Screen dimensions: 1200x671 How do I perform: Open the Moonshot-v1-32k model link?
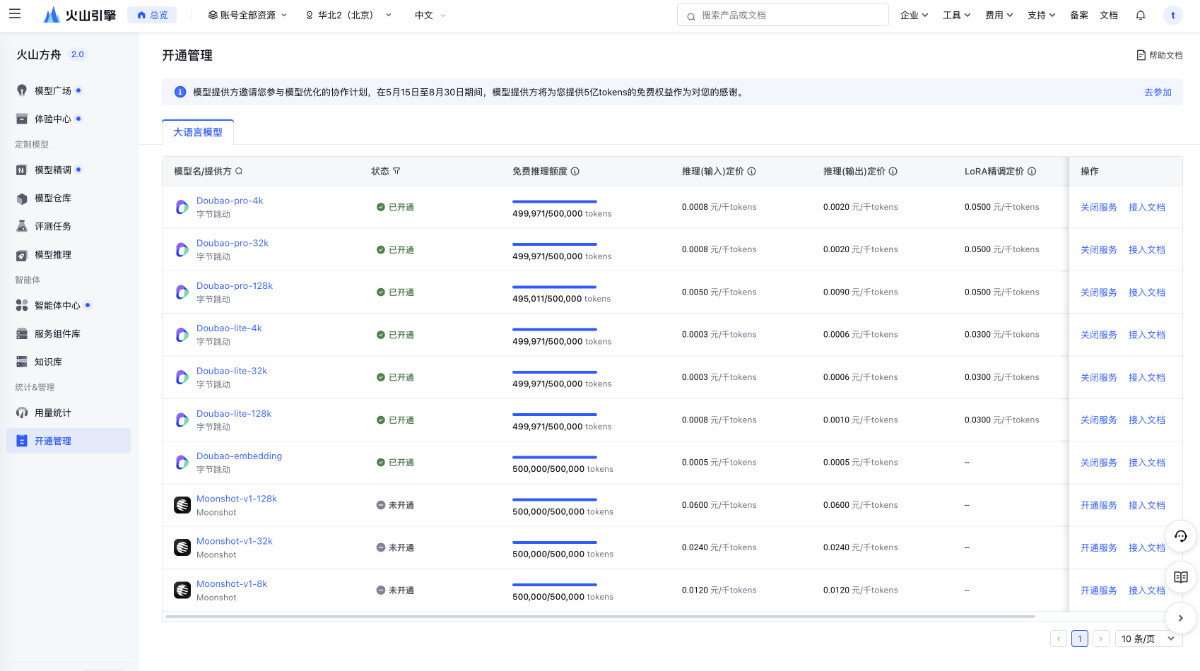click(234, 541)
